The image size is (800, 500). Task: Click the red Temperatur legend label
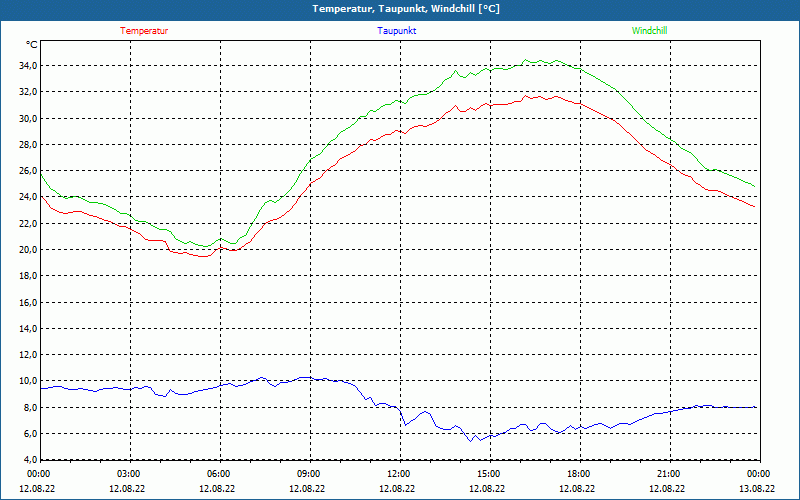[x=144, y=31]
